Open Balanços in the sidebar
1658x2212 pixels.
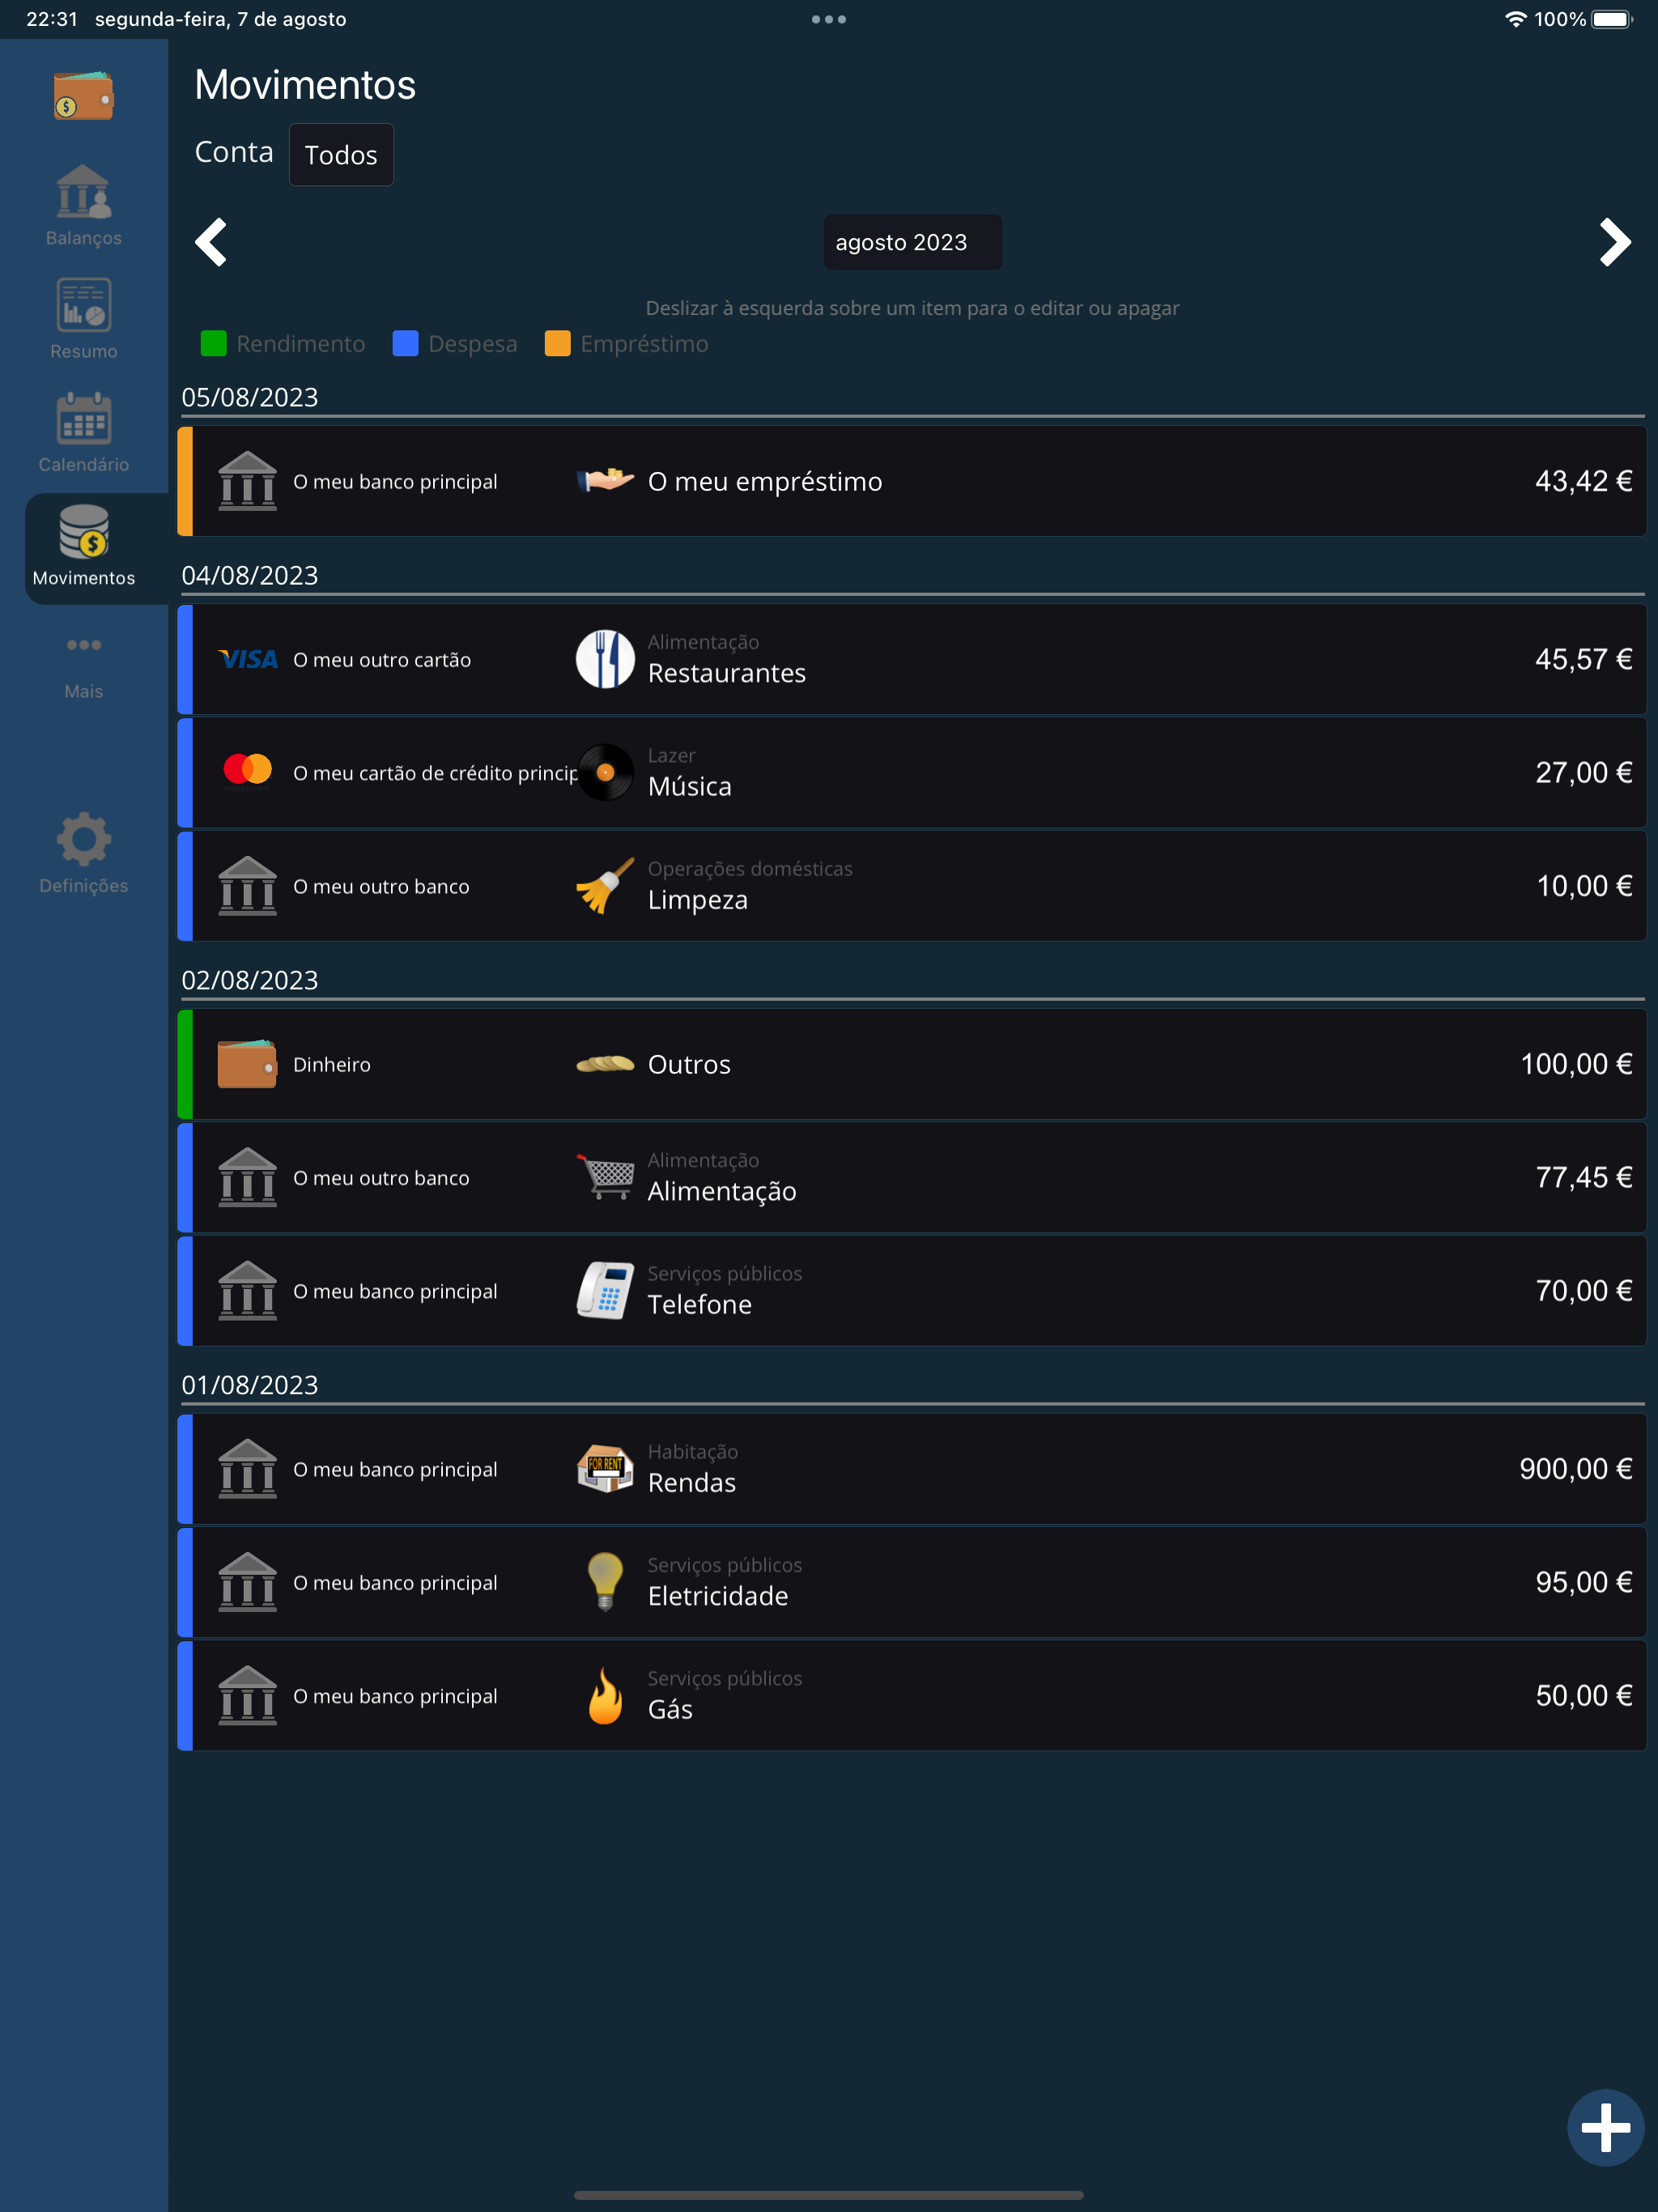tap(83, 206)
